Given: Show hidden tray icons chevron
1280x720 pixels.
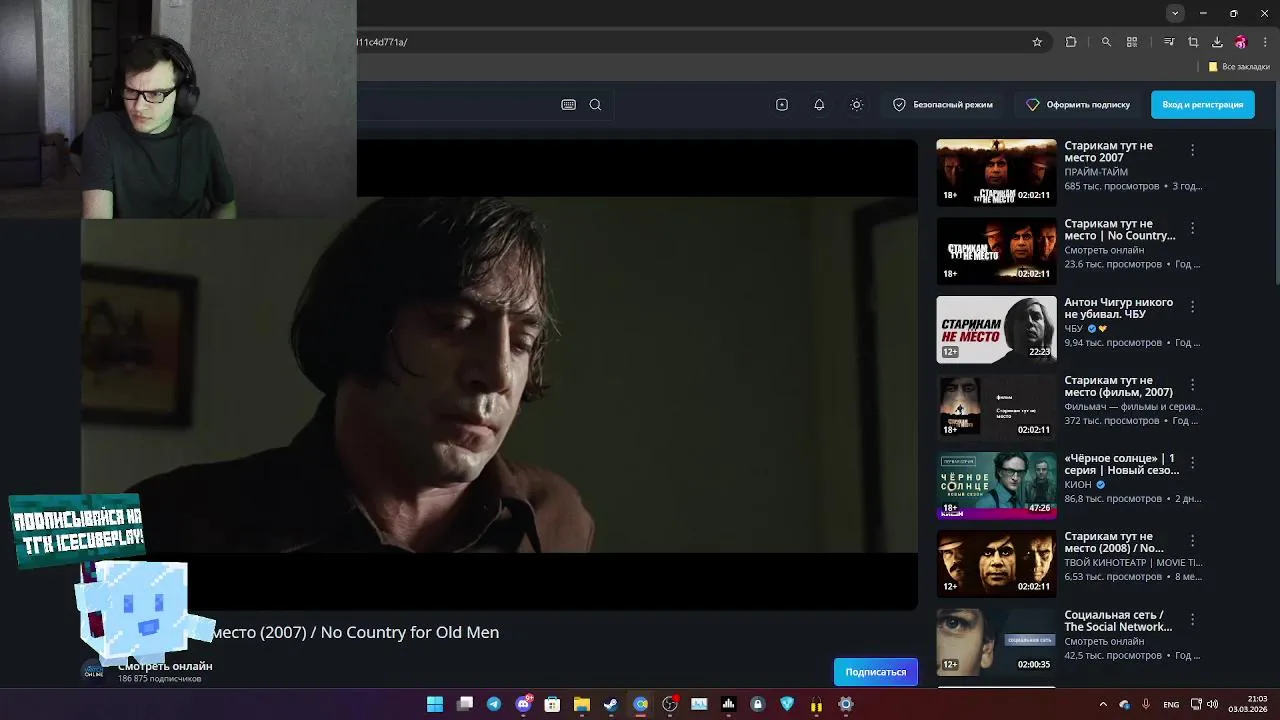Looking at the screenshot, I should pos(1103,704).
